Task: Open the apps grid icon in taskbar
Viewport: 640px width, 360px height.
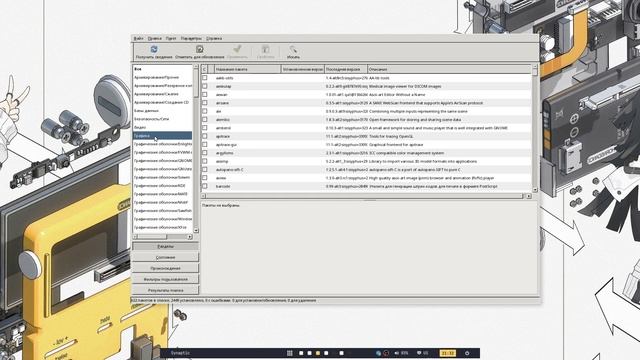Action: click(x=289, y=353)
